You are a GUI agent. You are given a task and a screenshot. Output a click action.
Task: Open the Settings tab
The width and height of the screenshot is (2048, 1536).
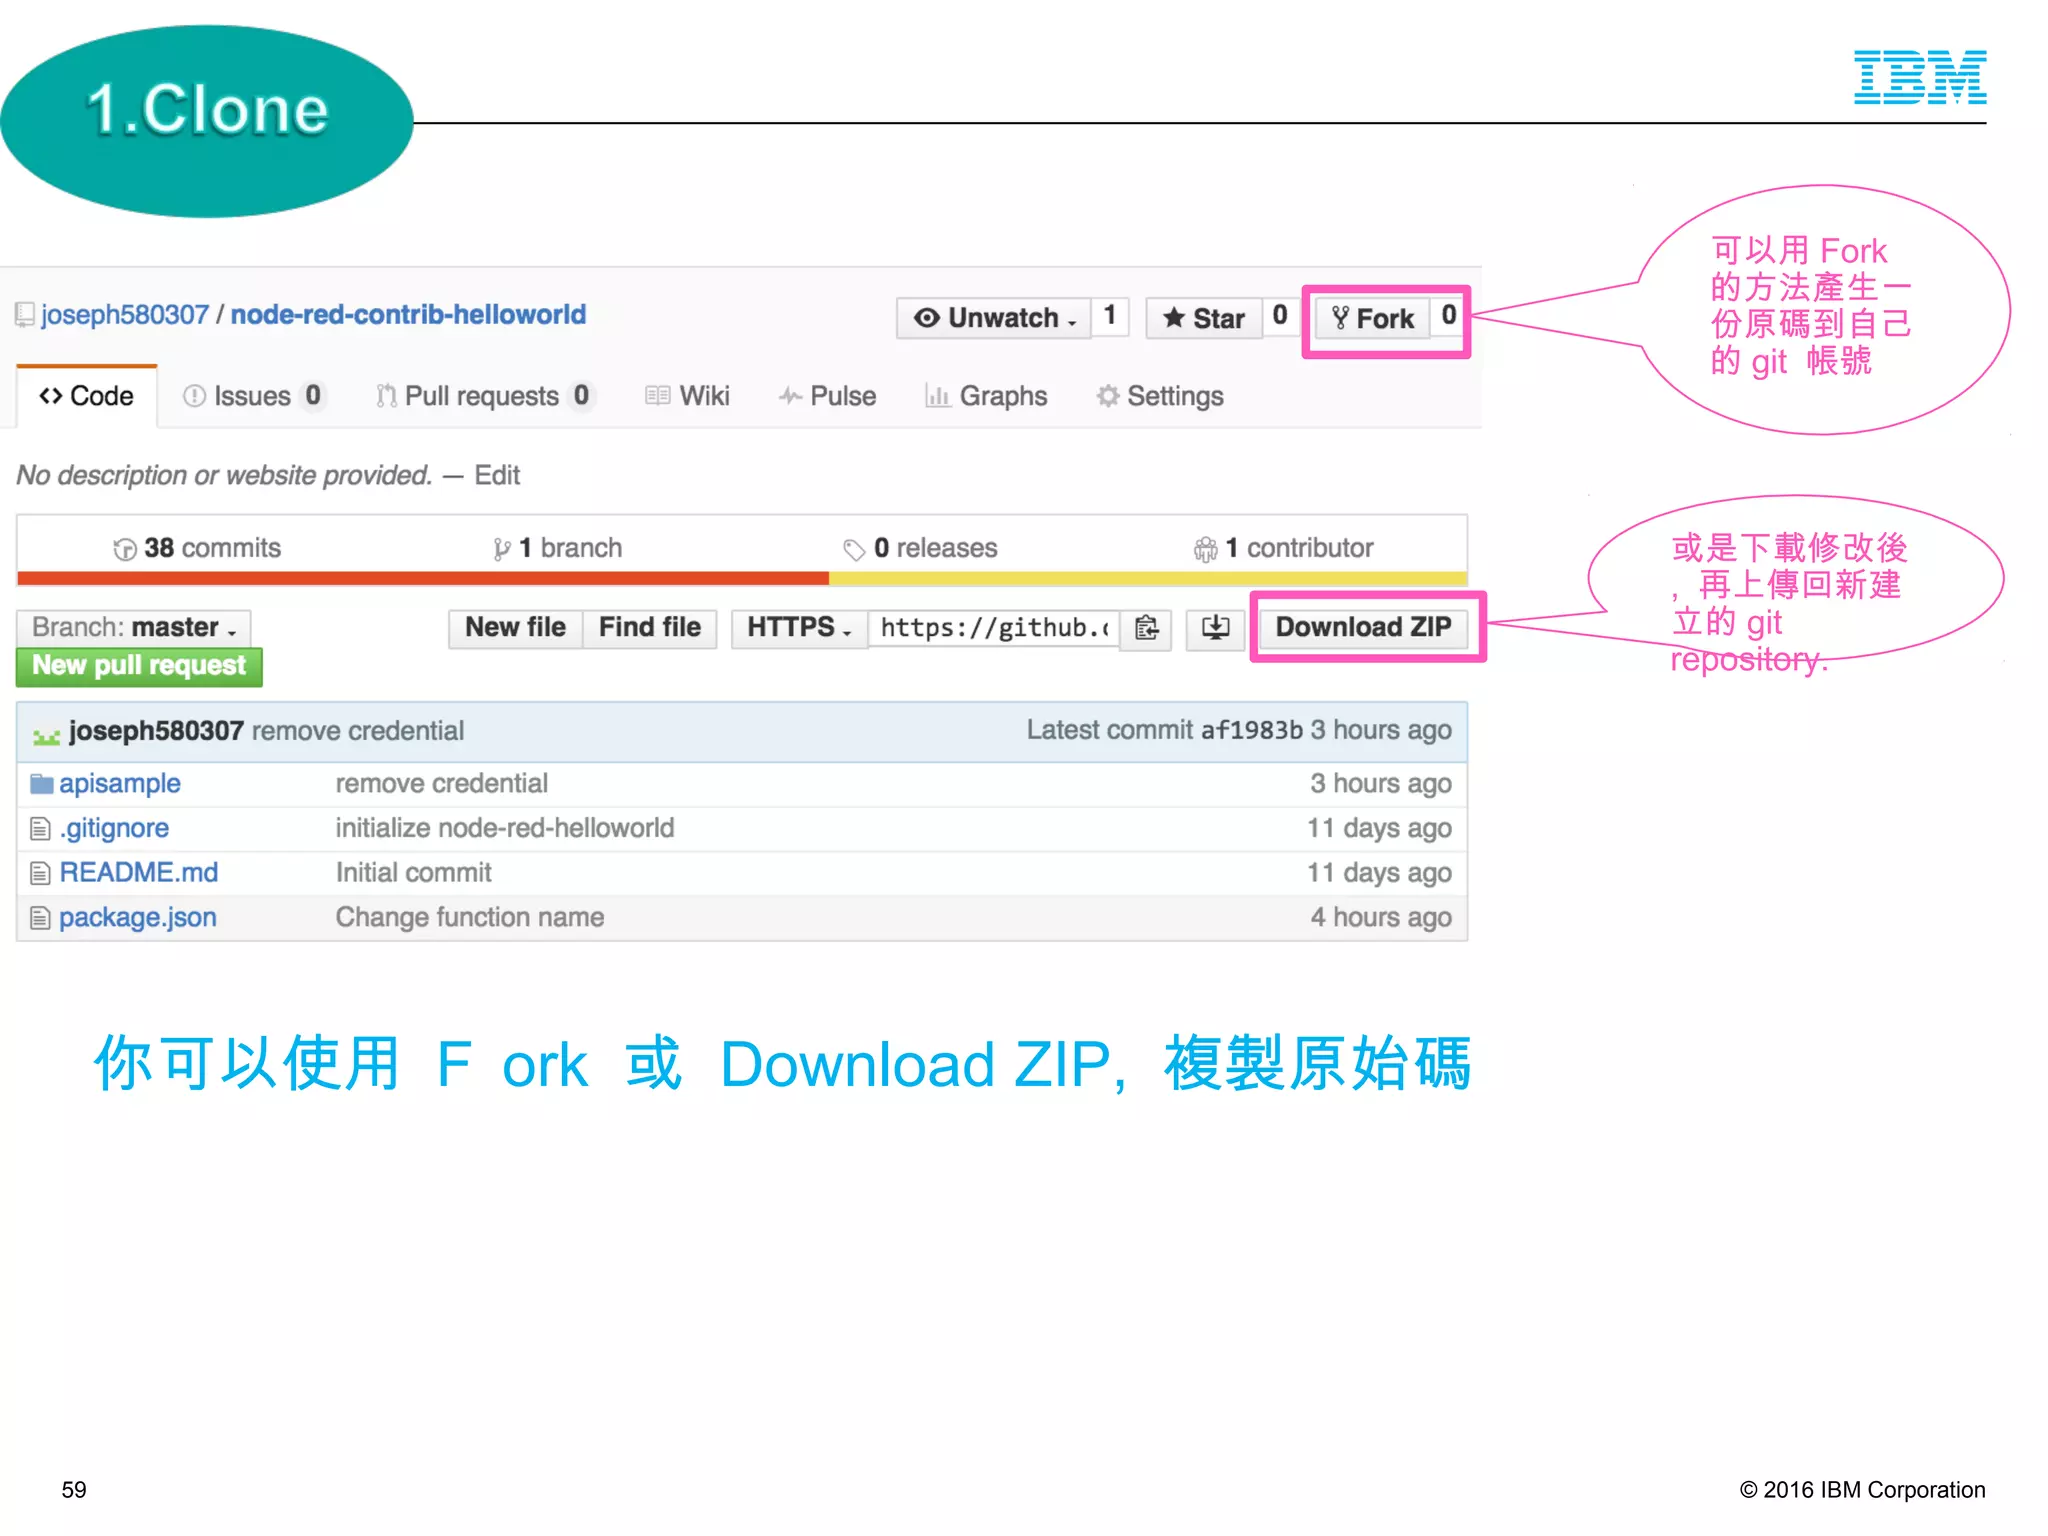pyautogui.click(x=1160, y=396)
